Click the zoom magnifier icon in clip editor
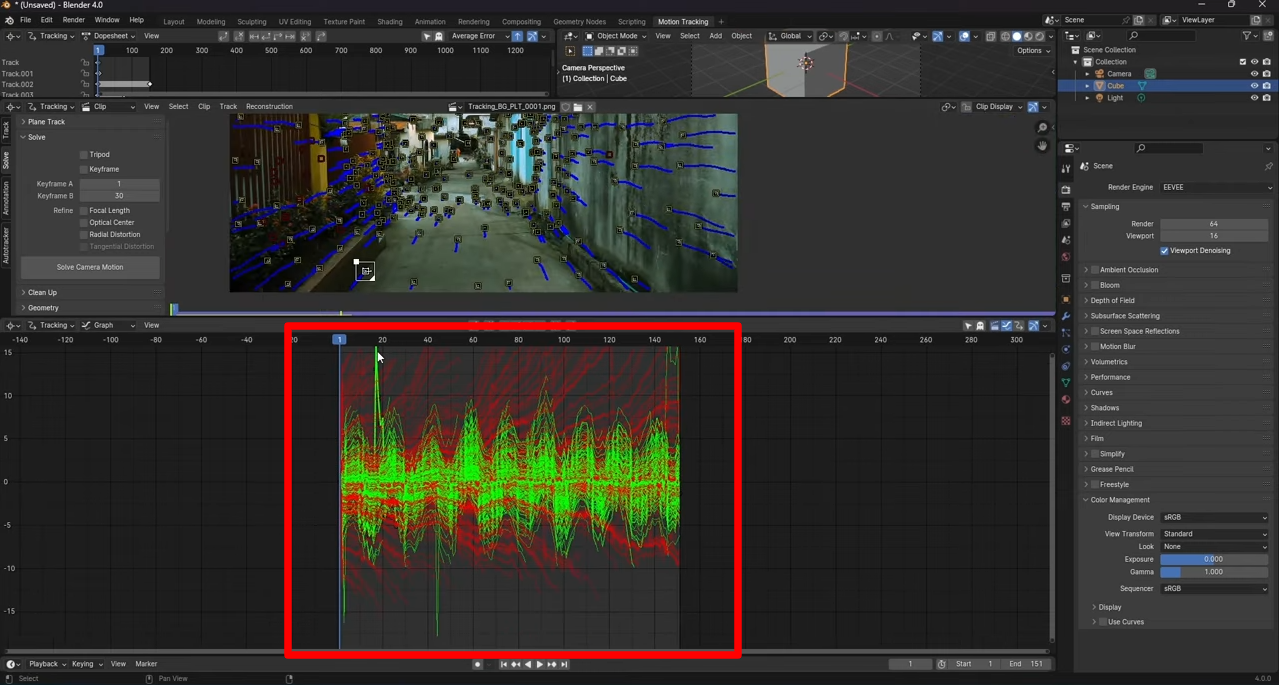The width and height of the screenshot is (1279, 685). [x=1042, y=128]
